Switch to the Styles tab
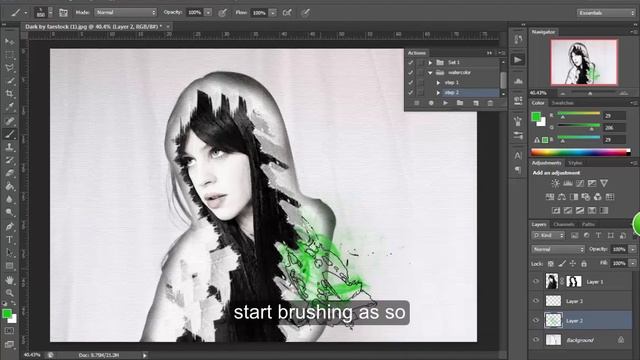Screen dimensions: 640x360 tap(575, 163)
